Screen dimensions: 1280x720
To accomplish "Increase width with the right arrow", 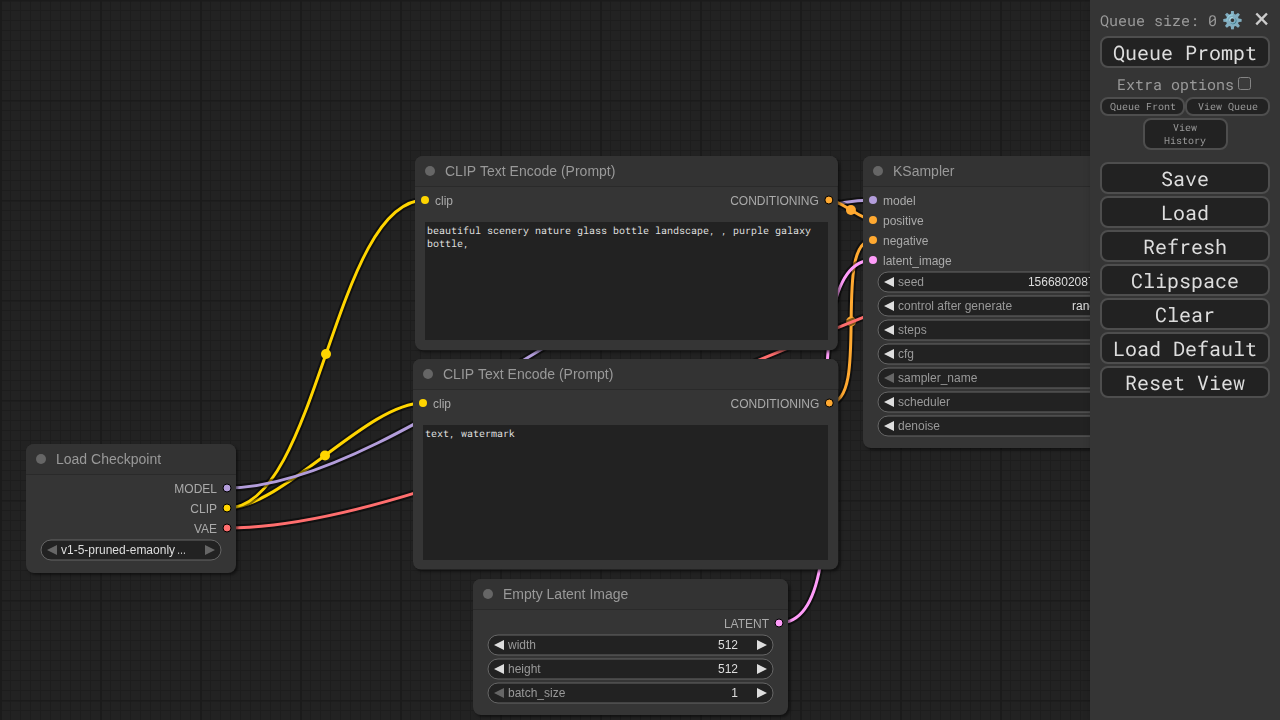I will [762, 645].
